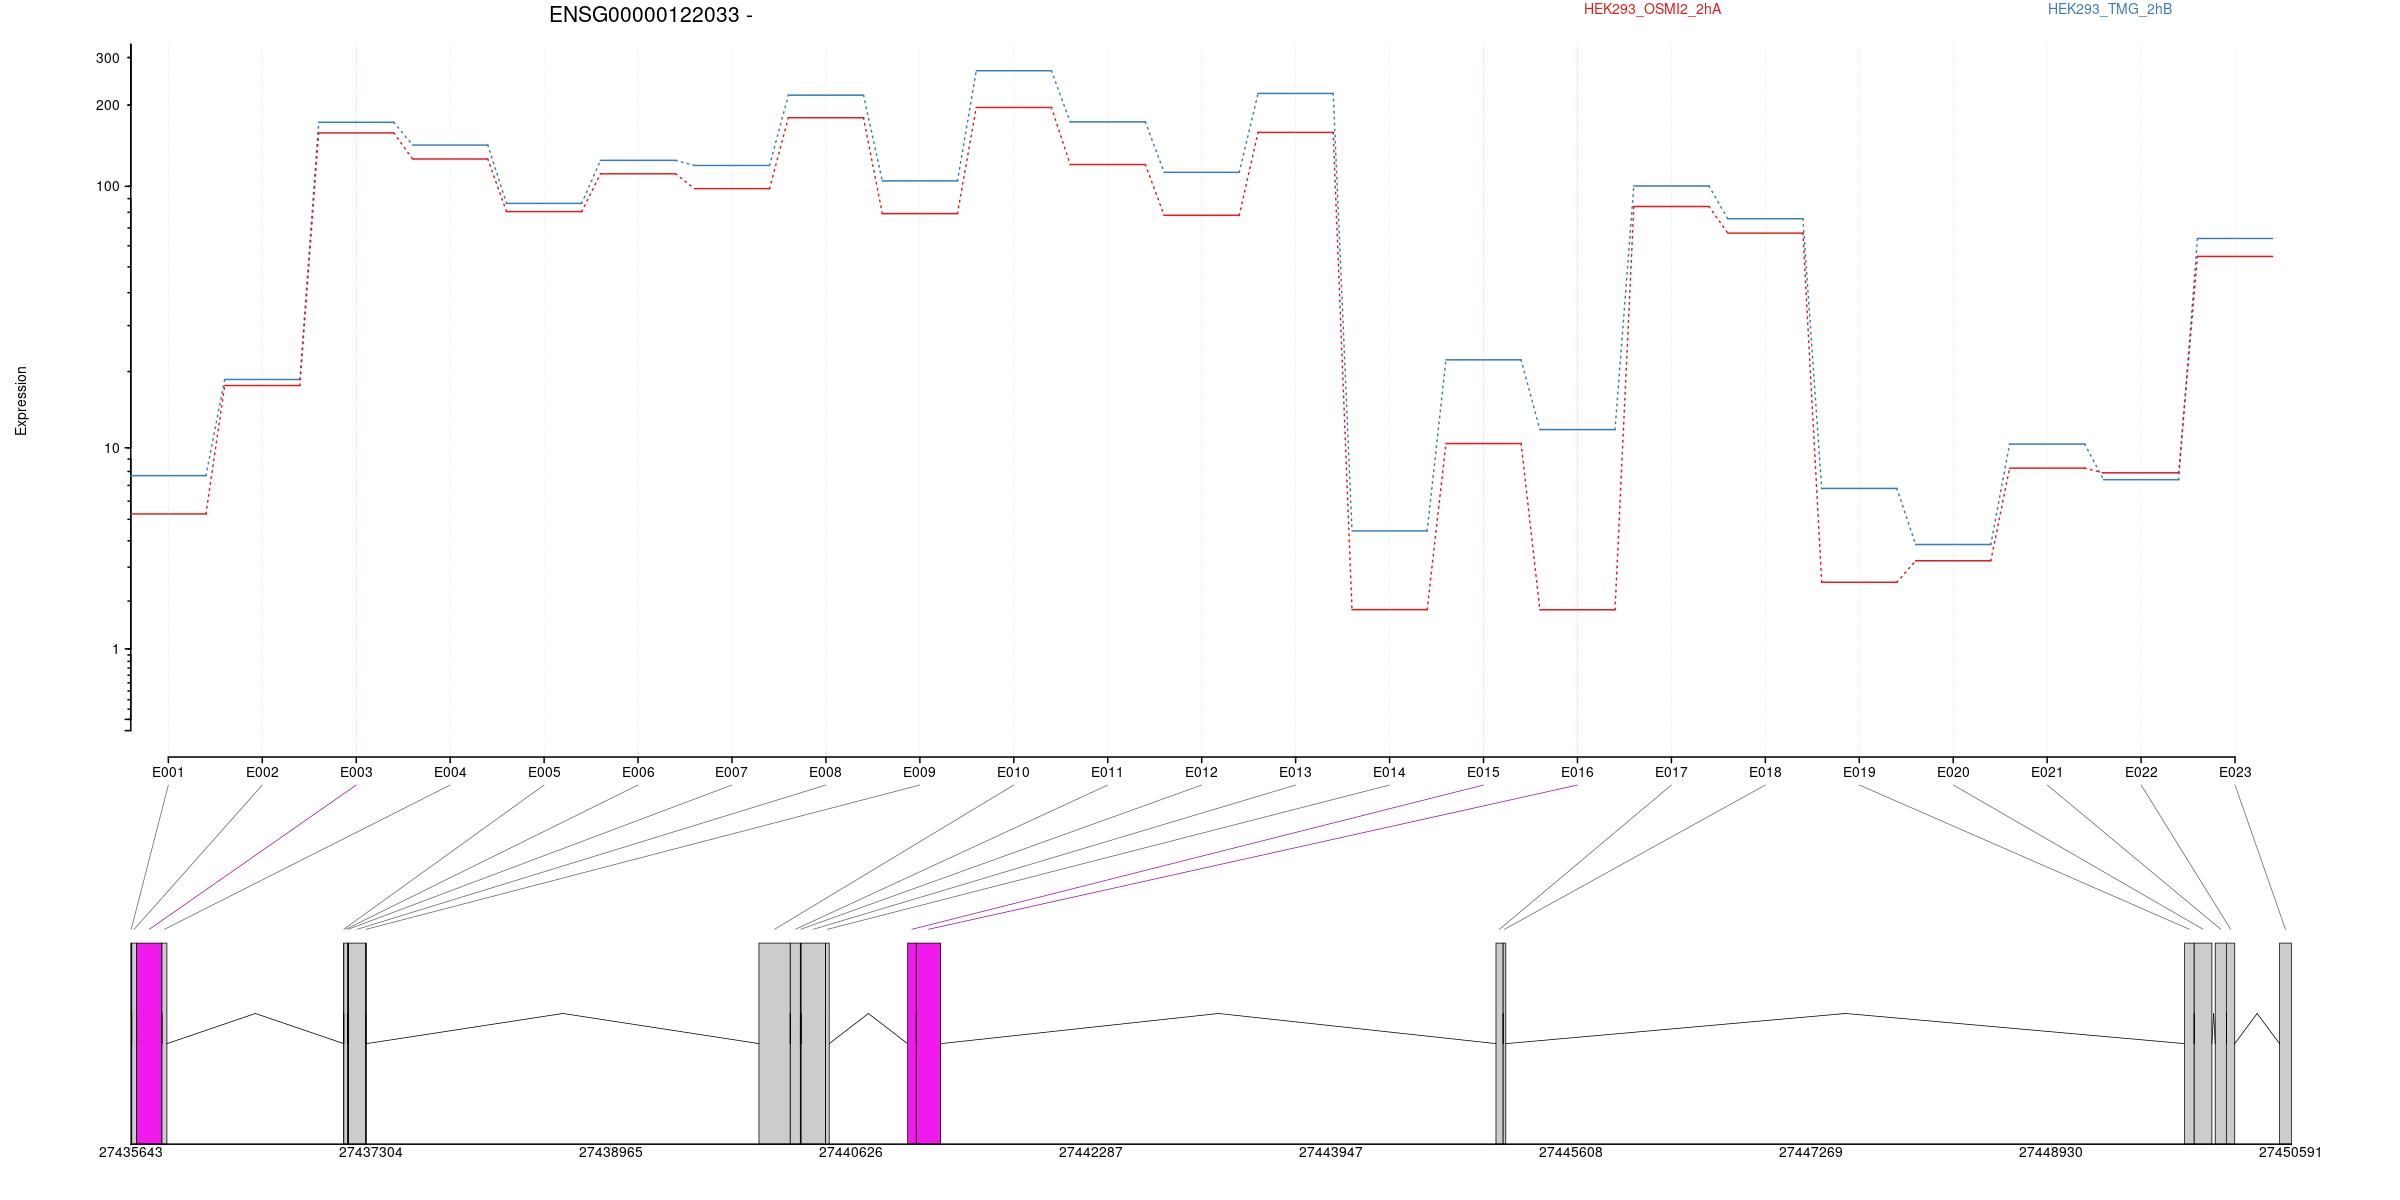2400x1200 pixels.
Task: Click the gray exon block above 27437304
Action: pos(357,1043)
